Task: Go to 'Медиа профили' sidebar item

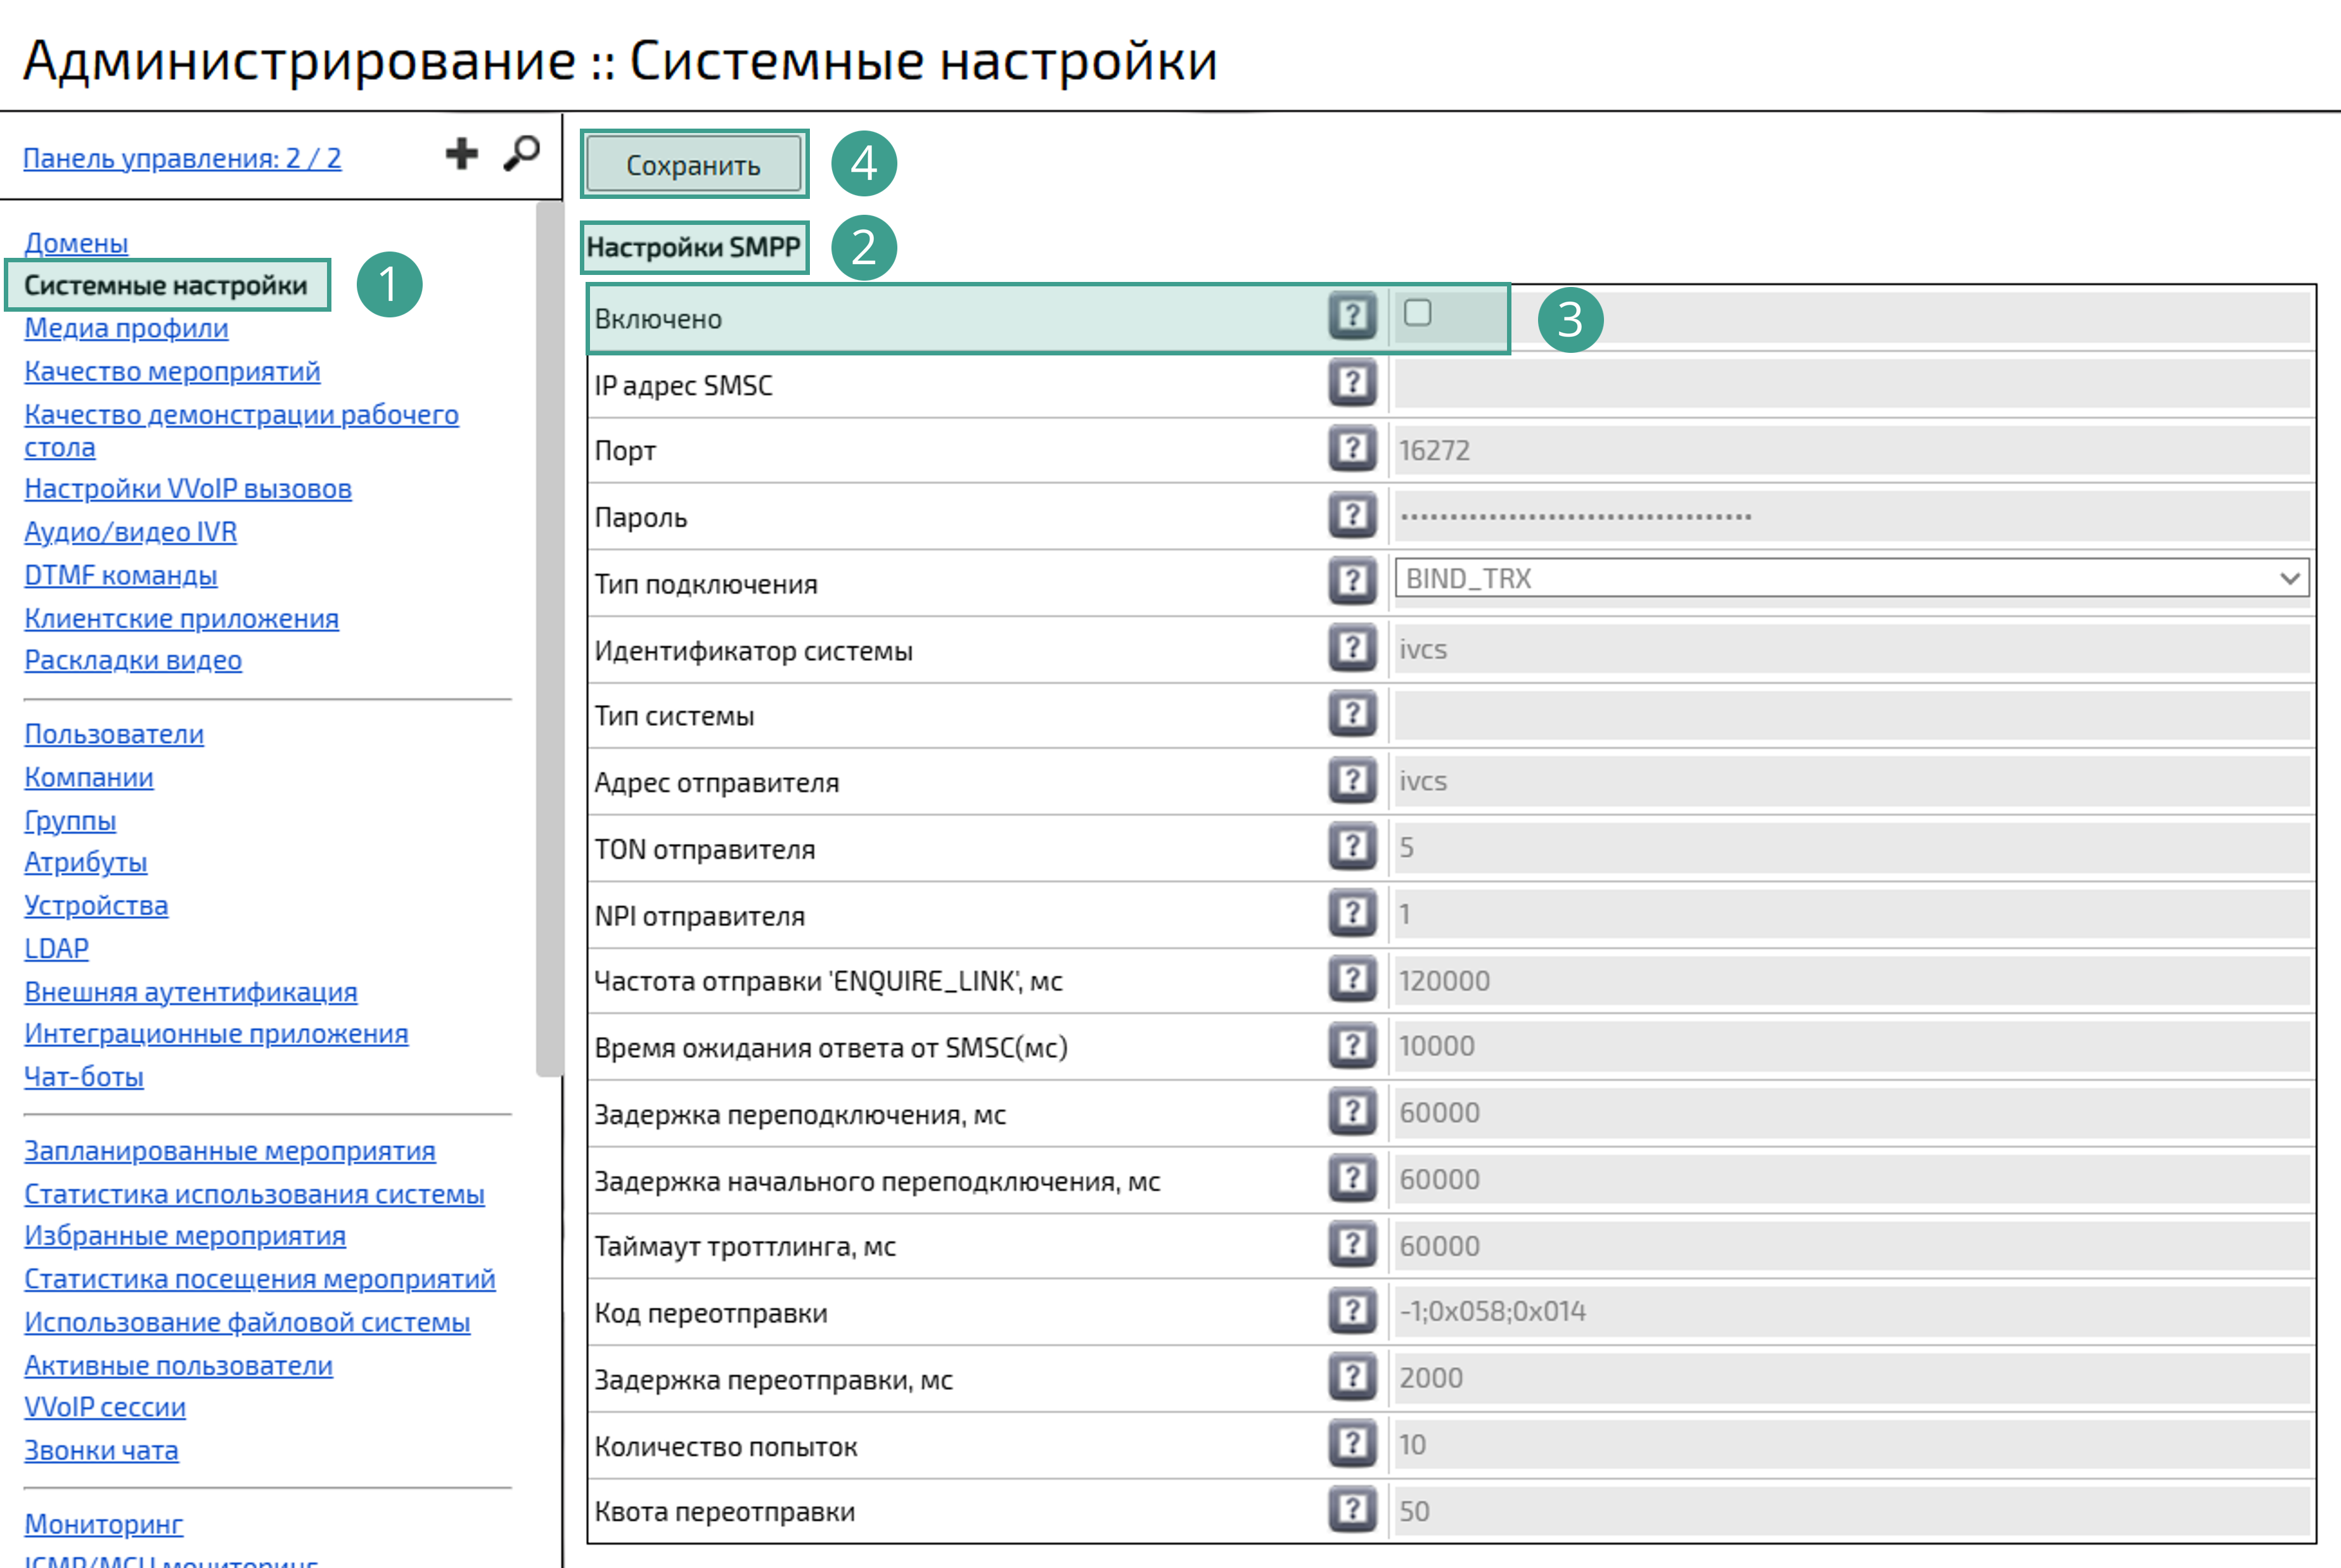Action: coord(126,329)
